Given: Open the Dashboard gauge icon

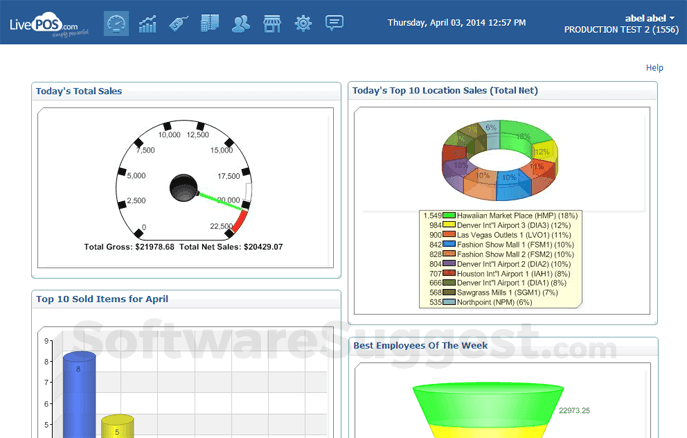Looking at the screenshot, I should tap(117, 23).
